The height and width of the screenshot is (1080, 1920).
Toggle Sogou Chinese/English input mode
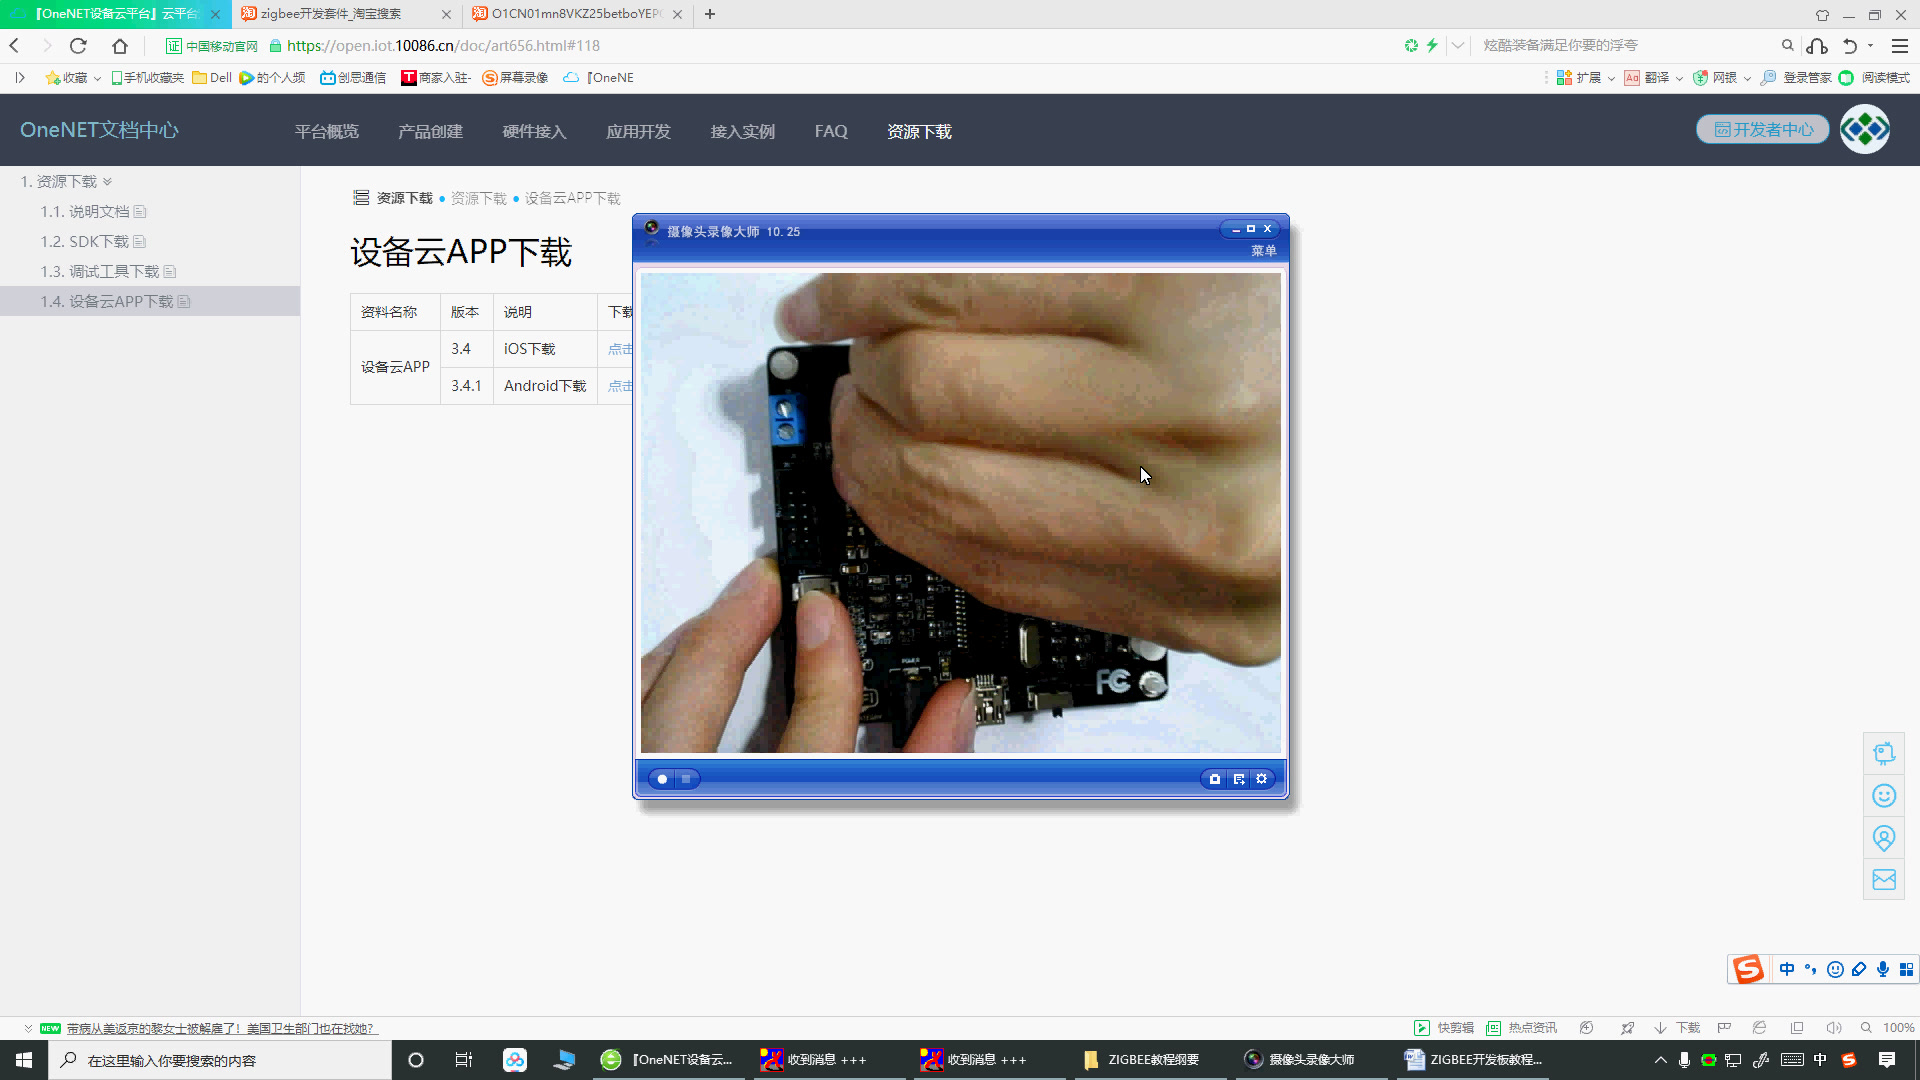(x=1787, y=969)
